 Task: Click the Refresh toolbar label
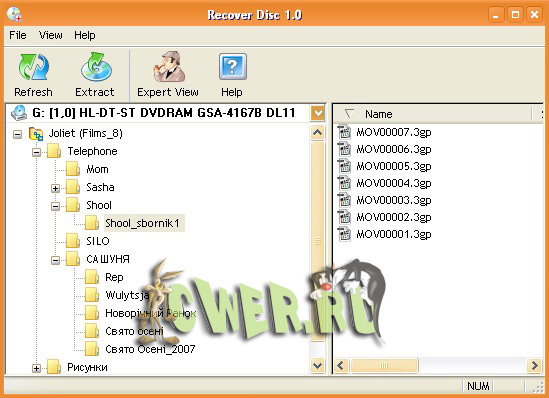pyautogui.click(x=33, y=92)
